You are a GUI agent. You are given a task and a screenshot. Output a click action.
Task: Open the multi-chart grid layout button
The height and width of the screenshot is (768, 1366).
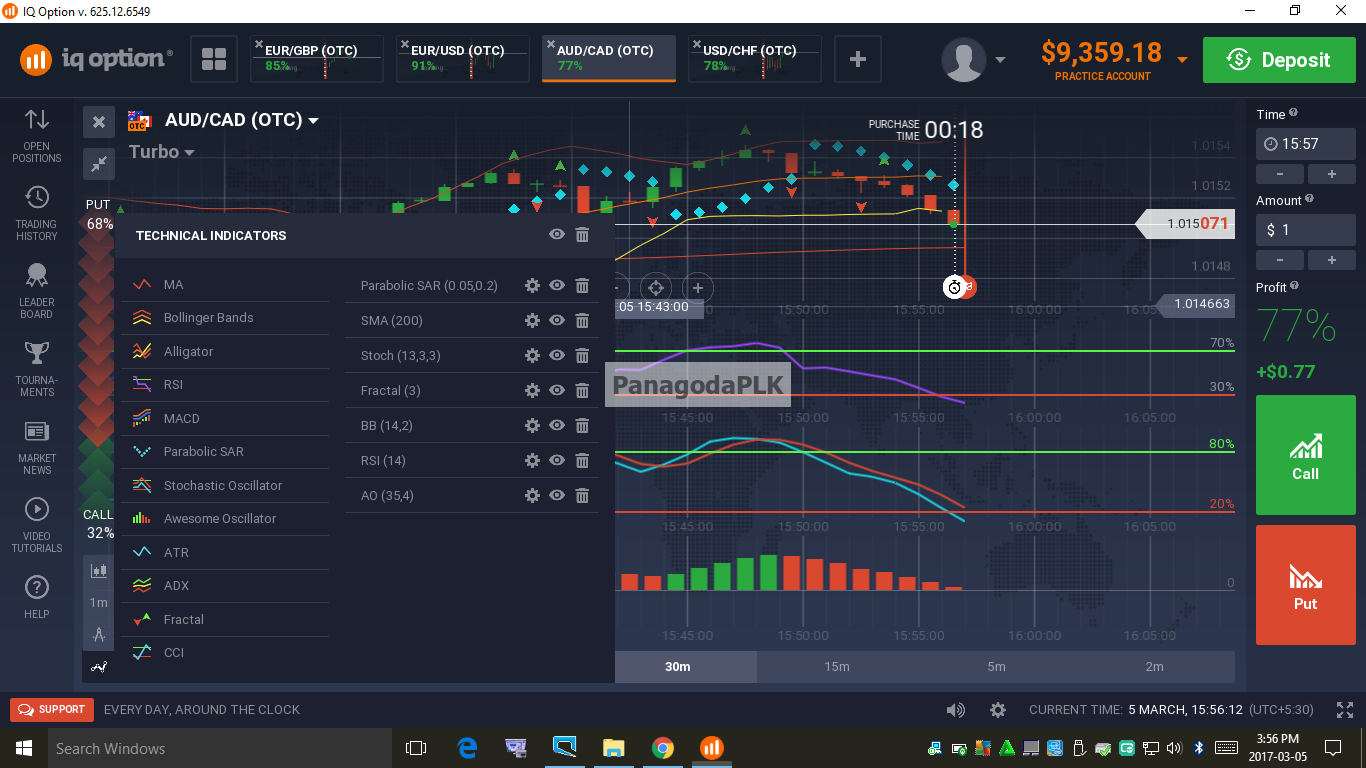pyautogui.click(x=214, y=59)
